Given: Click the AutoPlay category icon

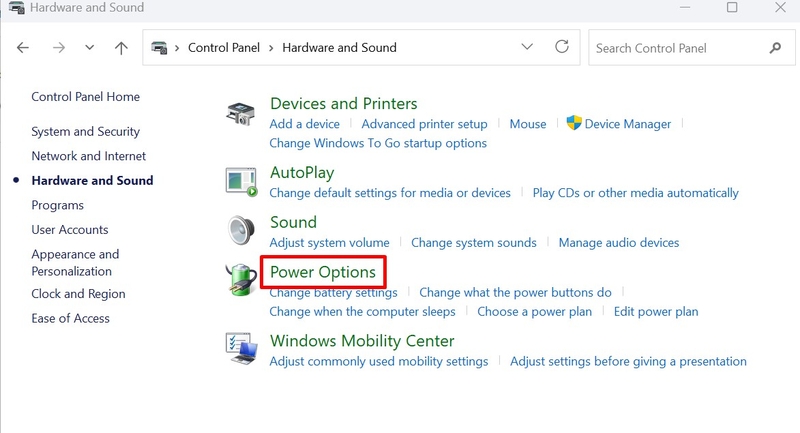Looking at the screenshot, I should tap(241, 182).
